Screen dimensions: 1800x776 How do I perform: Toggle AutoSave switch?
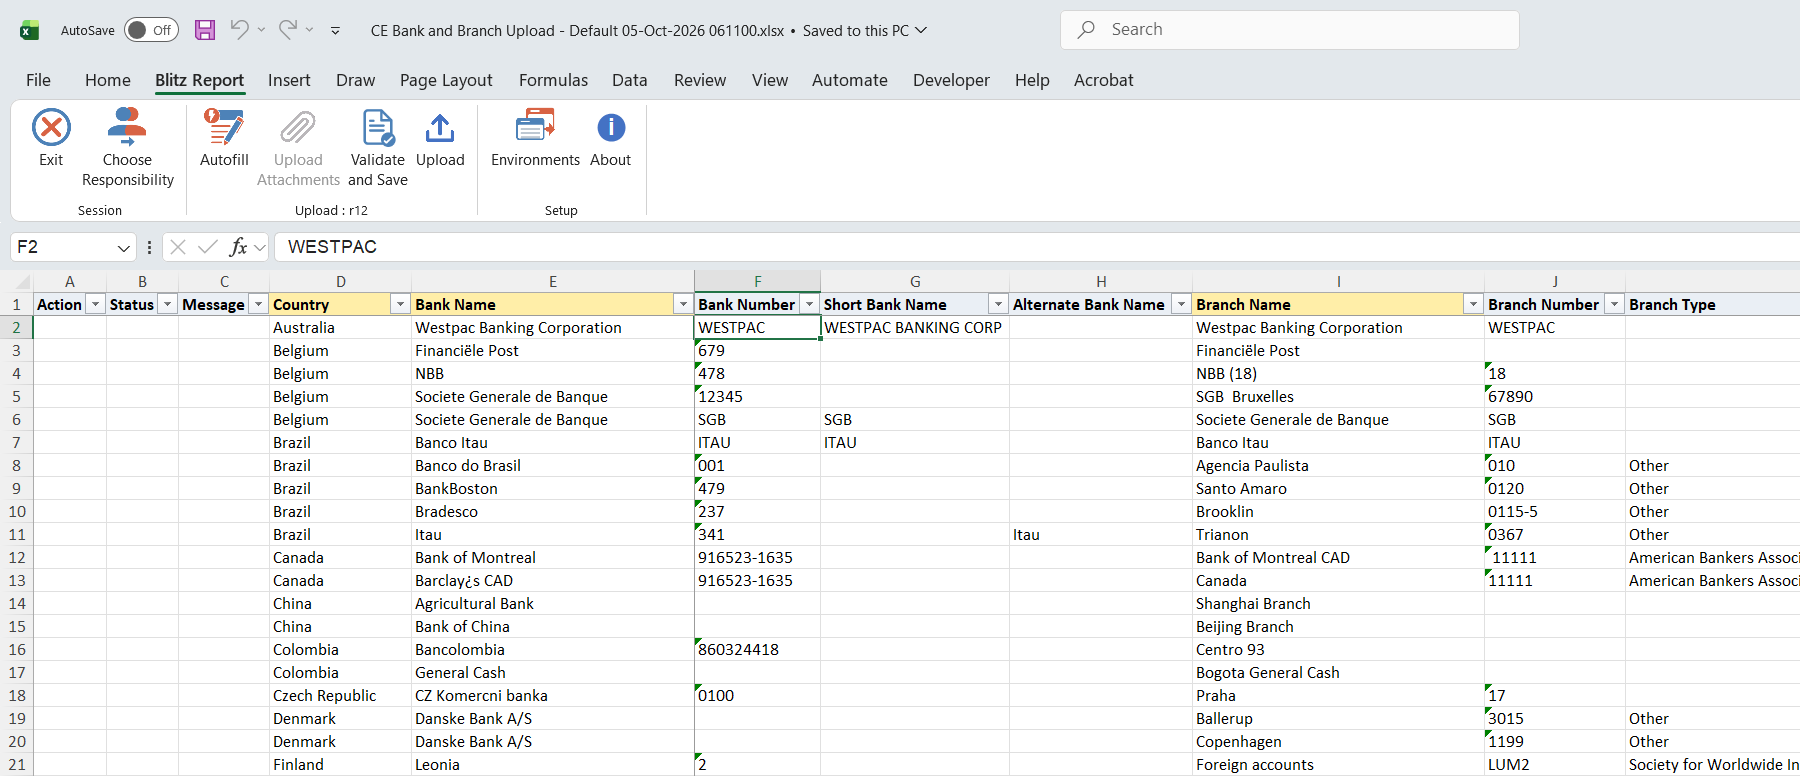151,30
